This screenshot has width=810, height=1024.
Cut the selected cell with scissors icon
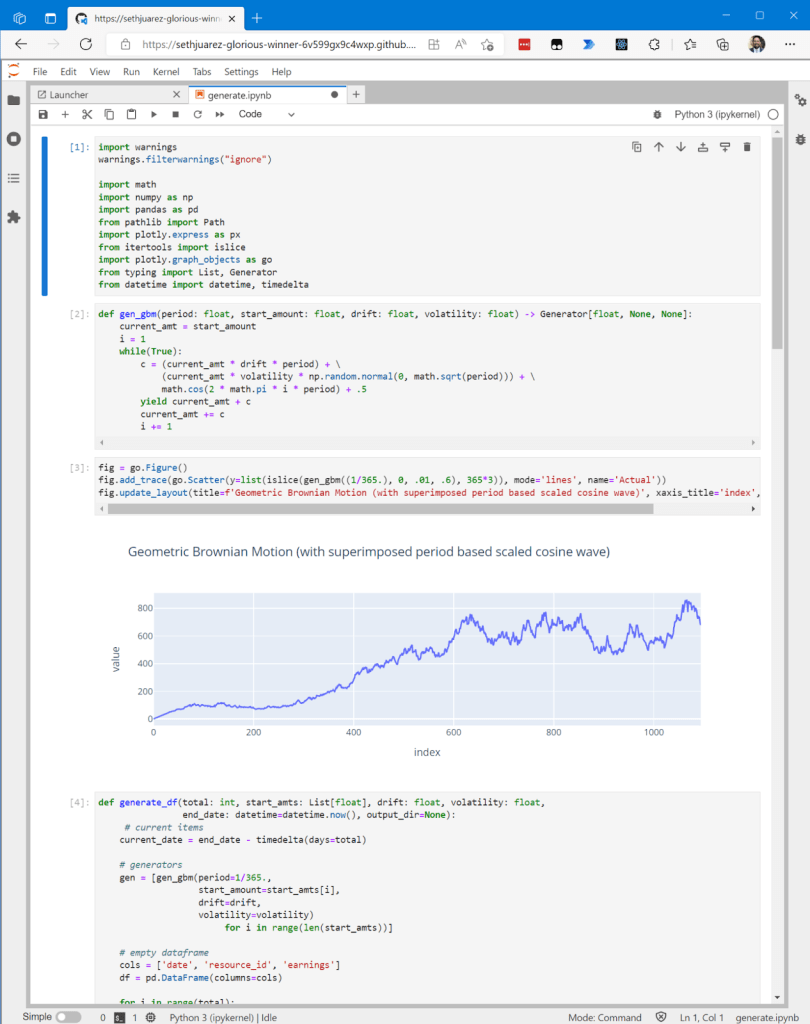coord(87,115)
